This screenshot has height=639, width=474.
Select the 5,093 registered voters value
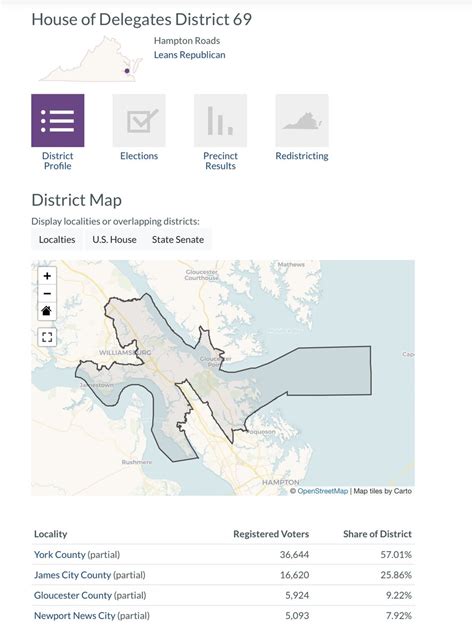click(297, 616)
